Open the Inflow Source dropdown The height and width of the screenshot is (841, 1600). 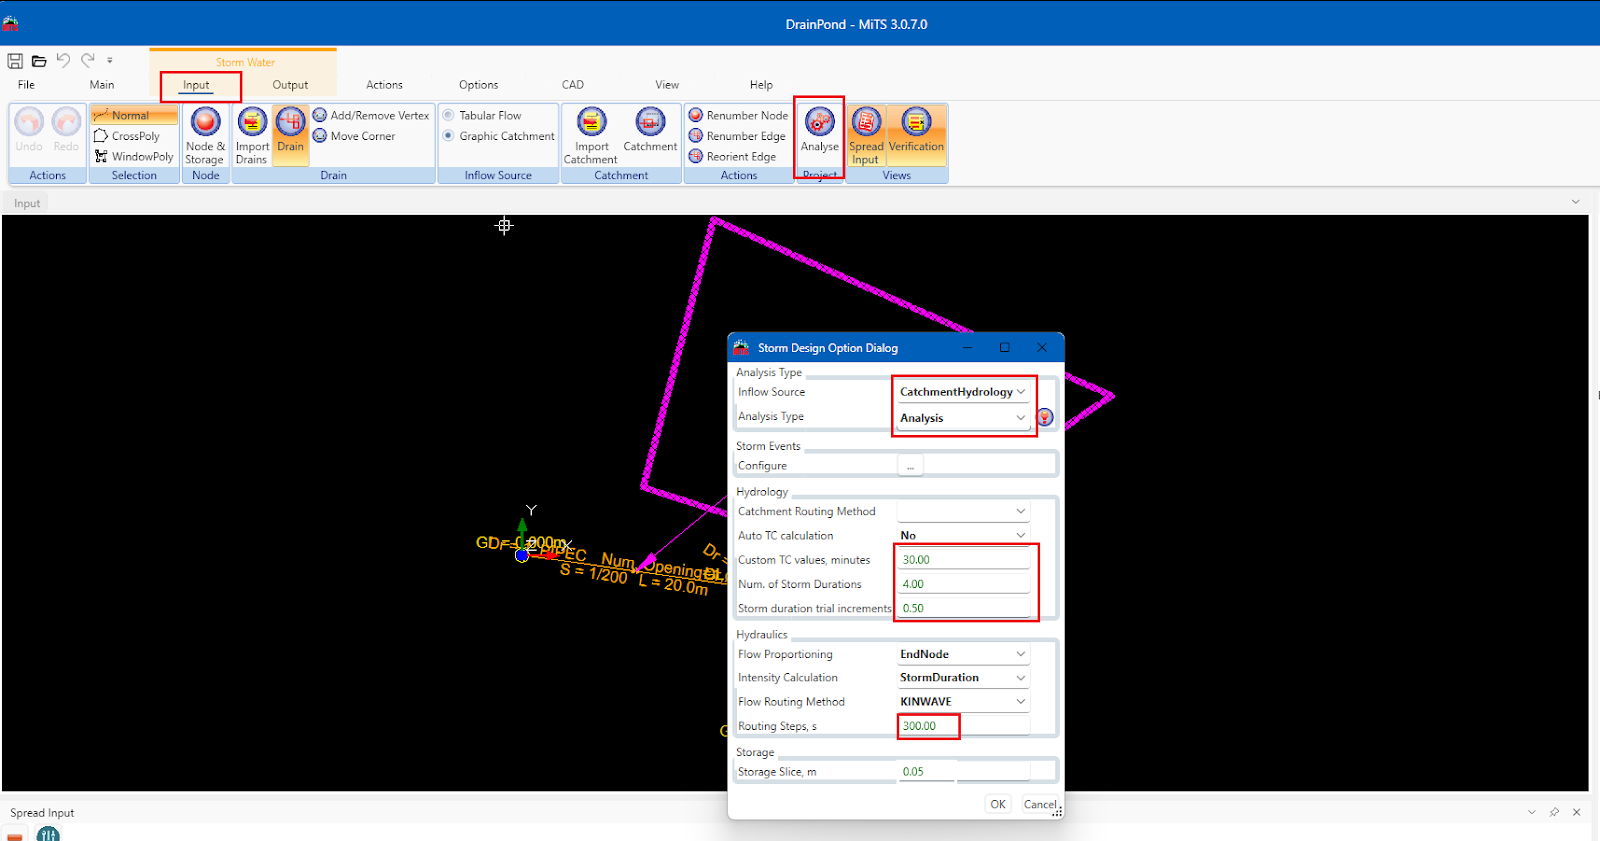click(963, 392)
